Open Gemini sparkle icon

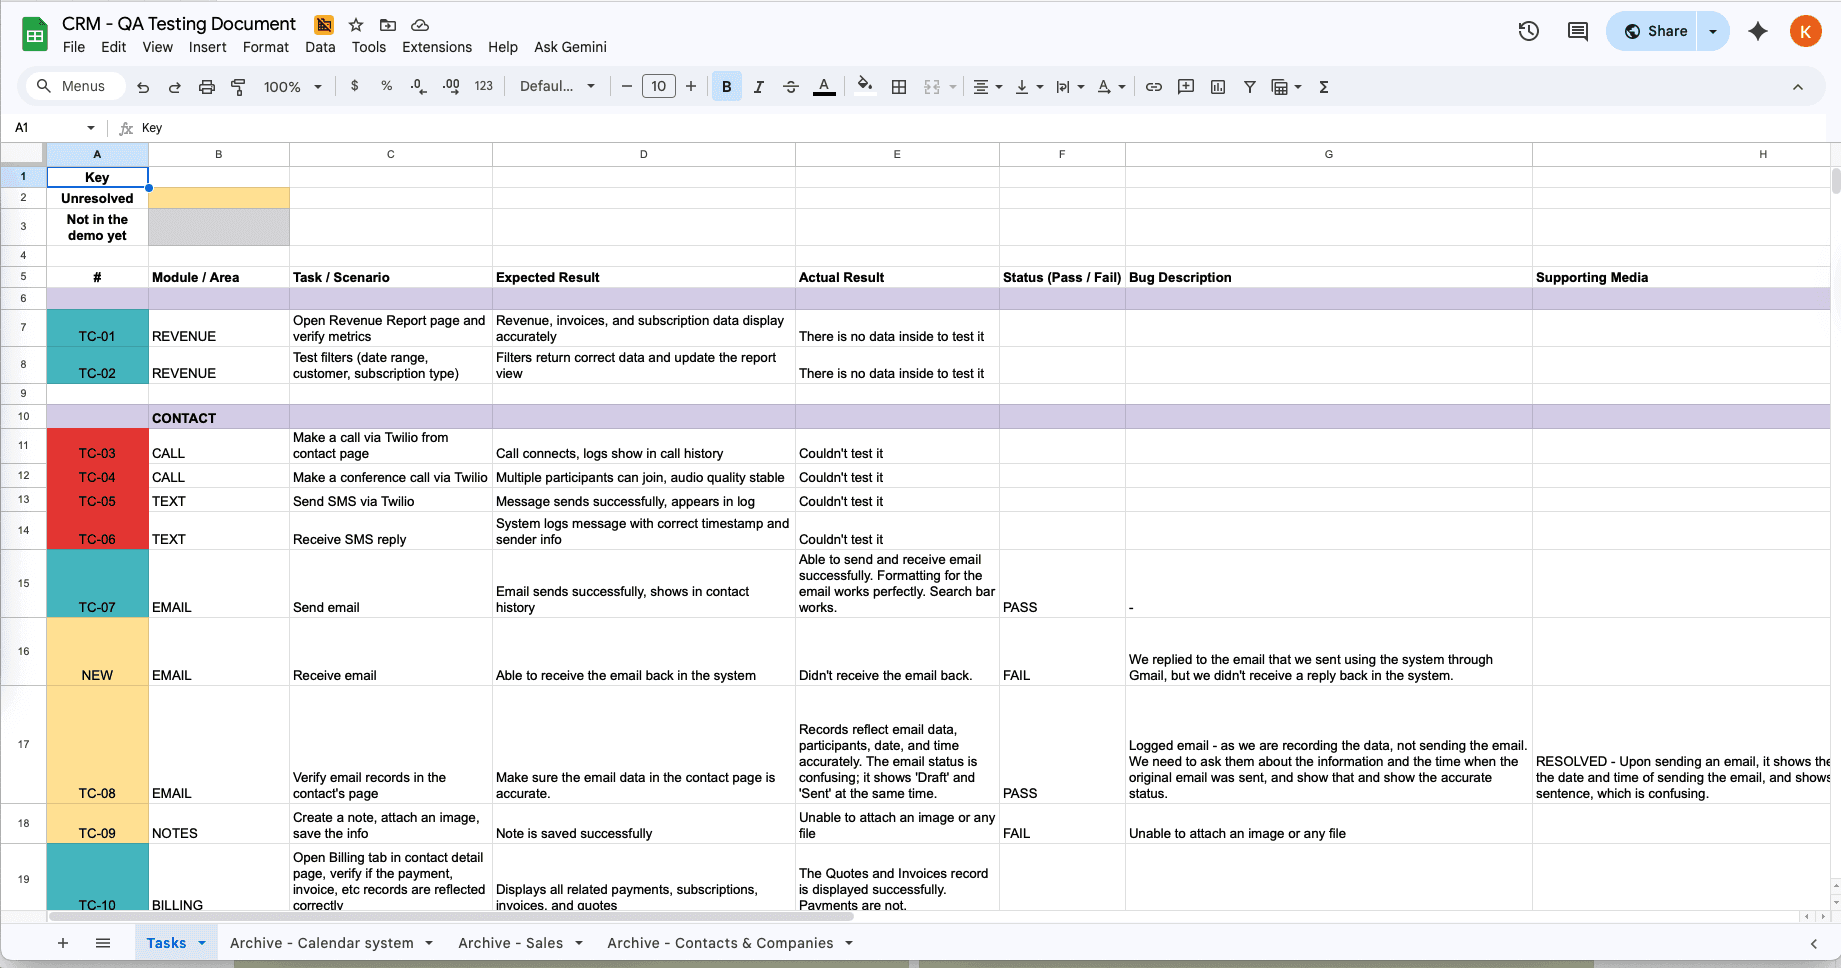1758,31
